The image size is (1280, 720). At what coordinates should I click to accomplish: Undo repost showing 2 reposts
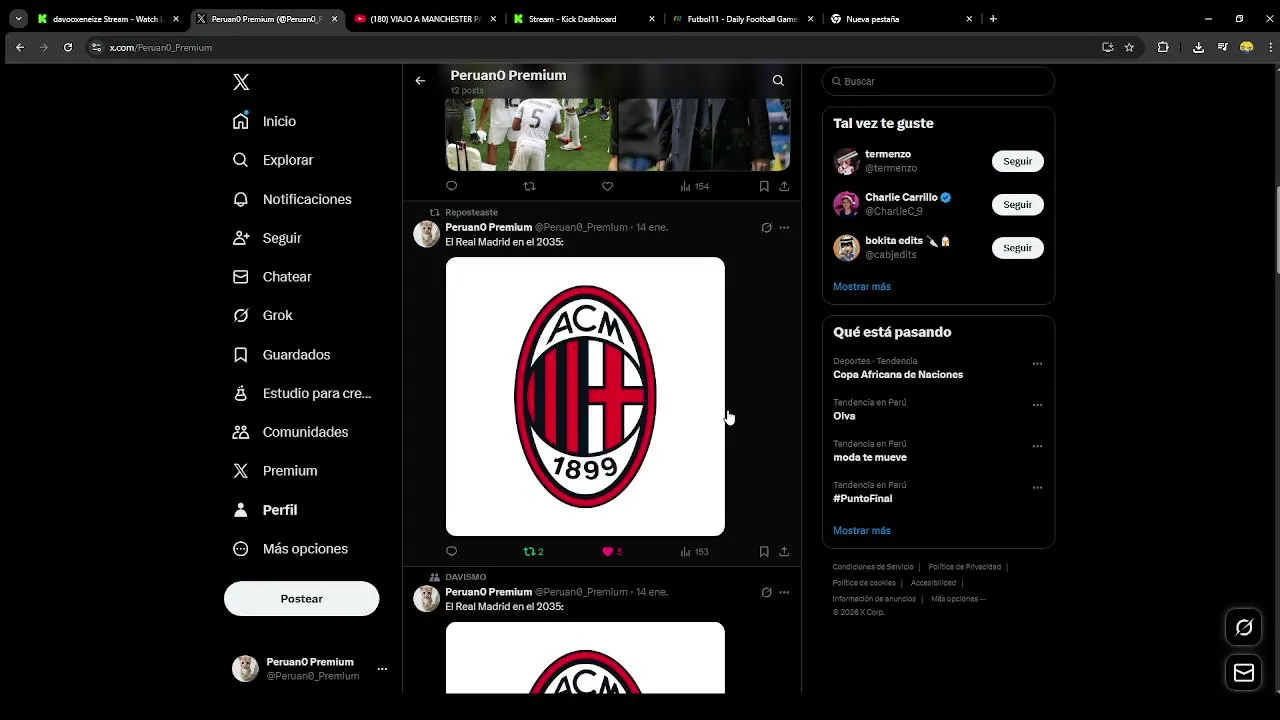pos(533,551)
